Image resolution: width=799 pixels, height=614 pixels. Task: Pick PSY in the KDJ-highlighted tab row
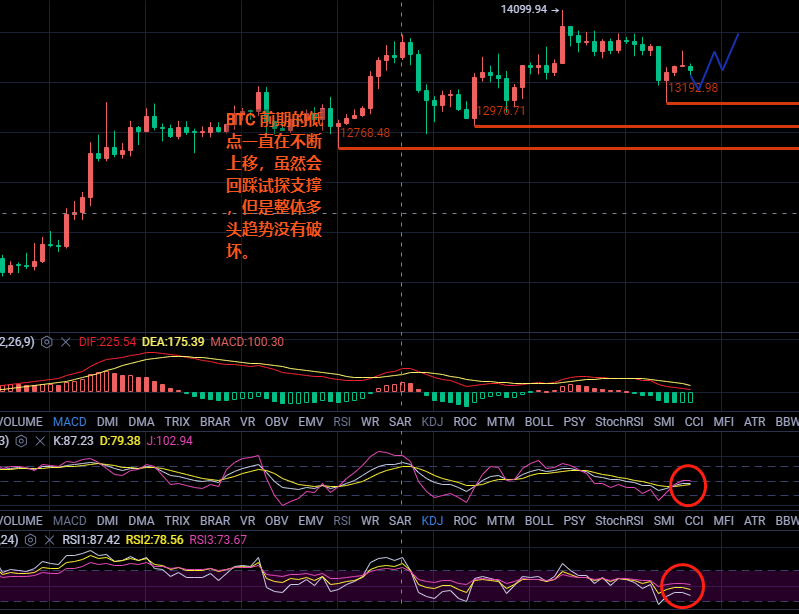point(574,521)
